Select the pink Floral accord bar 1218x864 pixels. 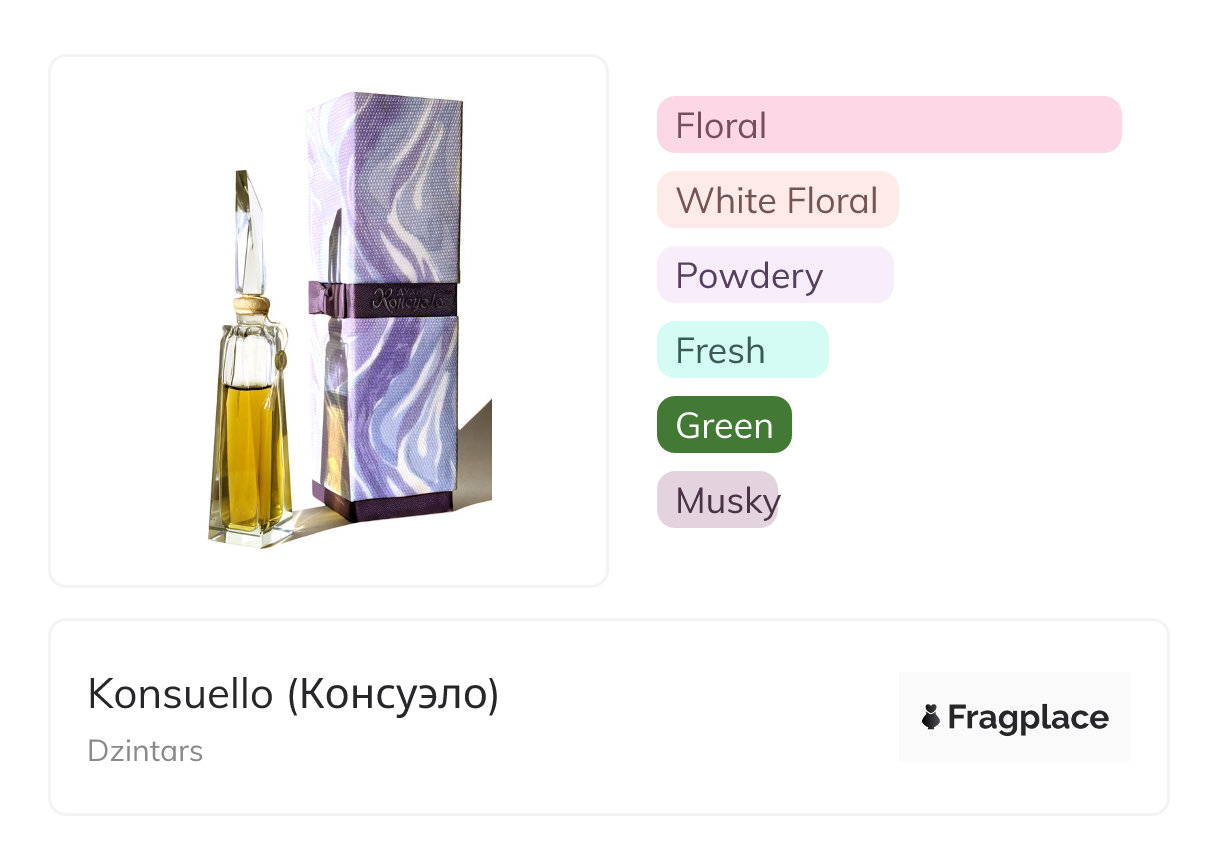(888, 125)
